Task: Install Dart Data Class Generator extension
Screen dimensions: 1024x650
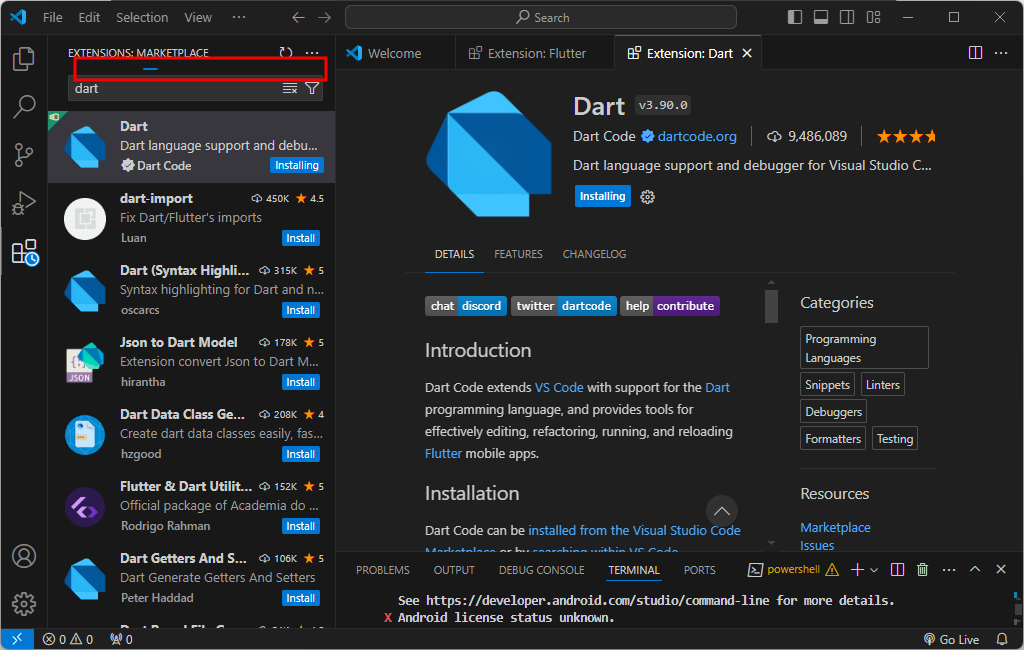Action: [300, 453]
